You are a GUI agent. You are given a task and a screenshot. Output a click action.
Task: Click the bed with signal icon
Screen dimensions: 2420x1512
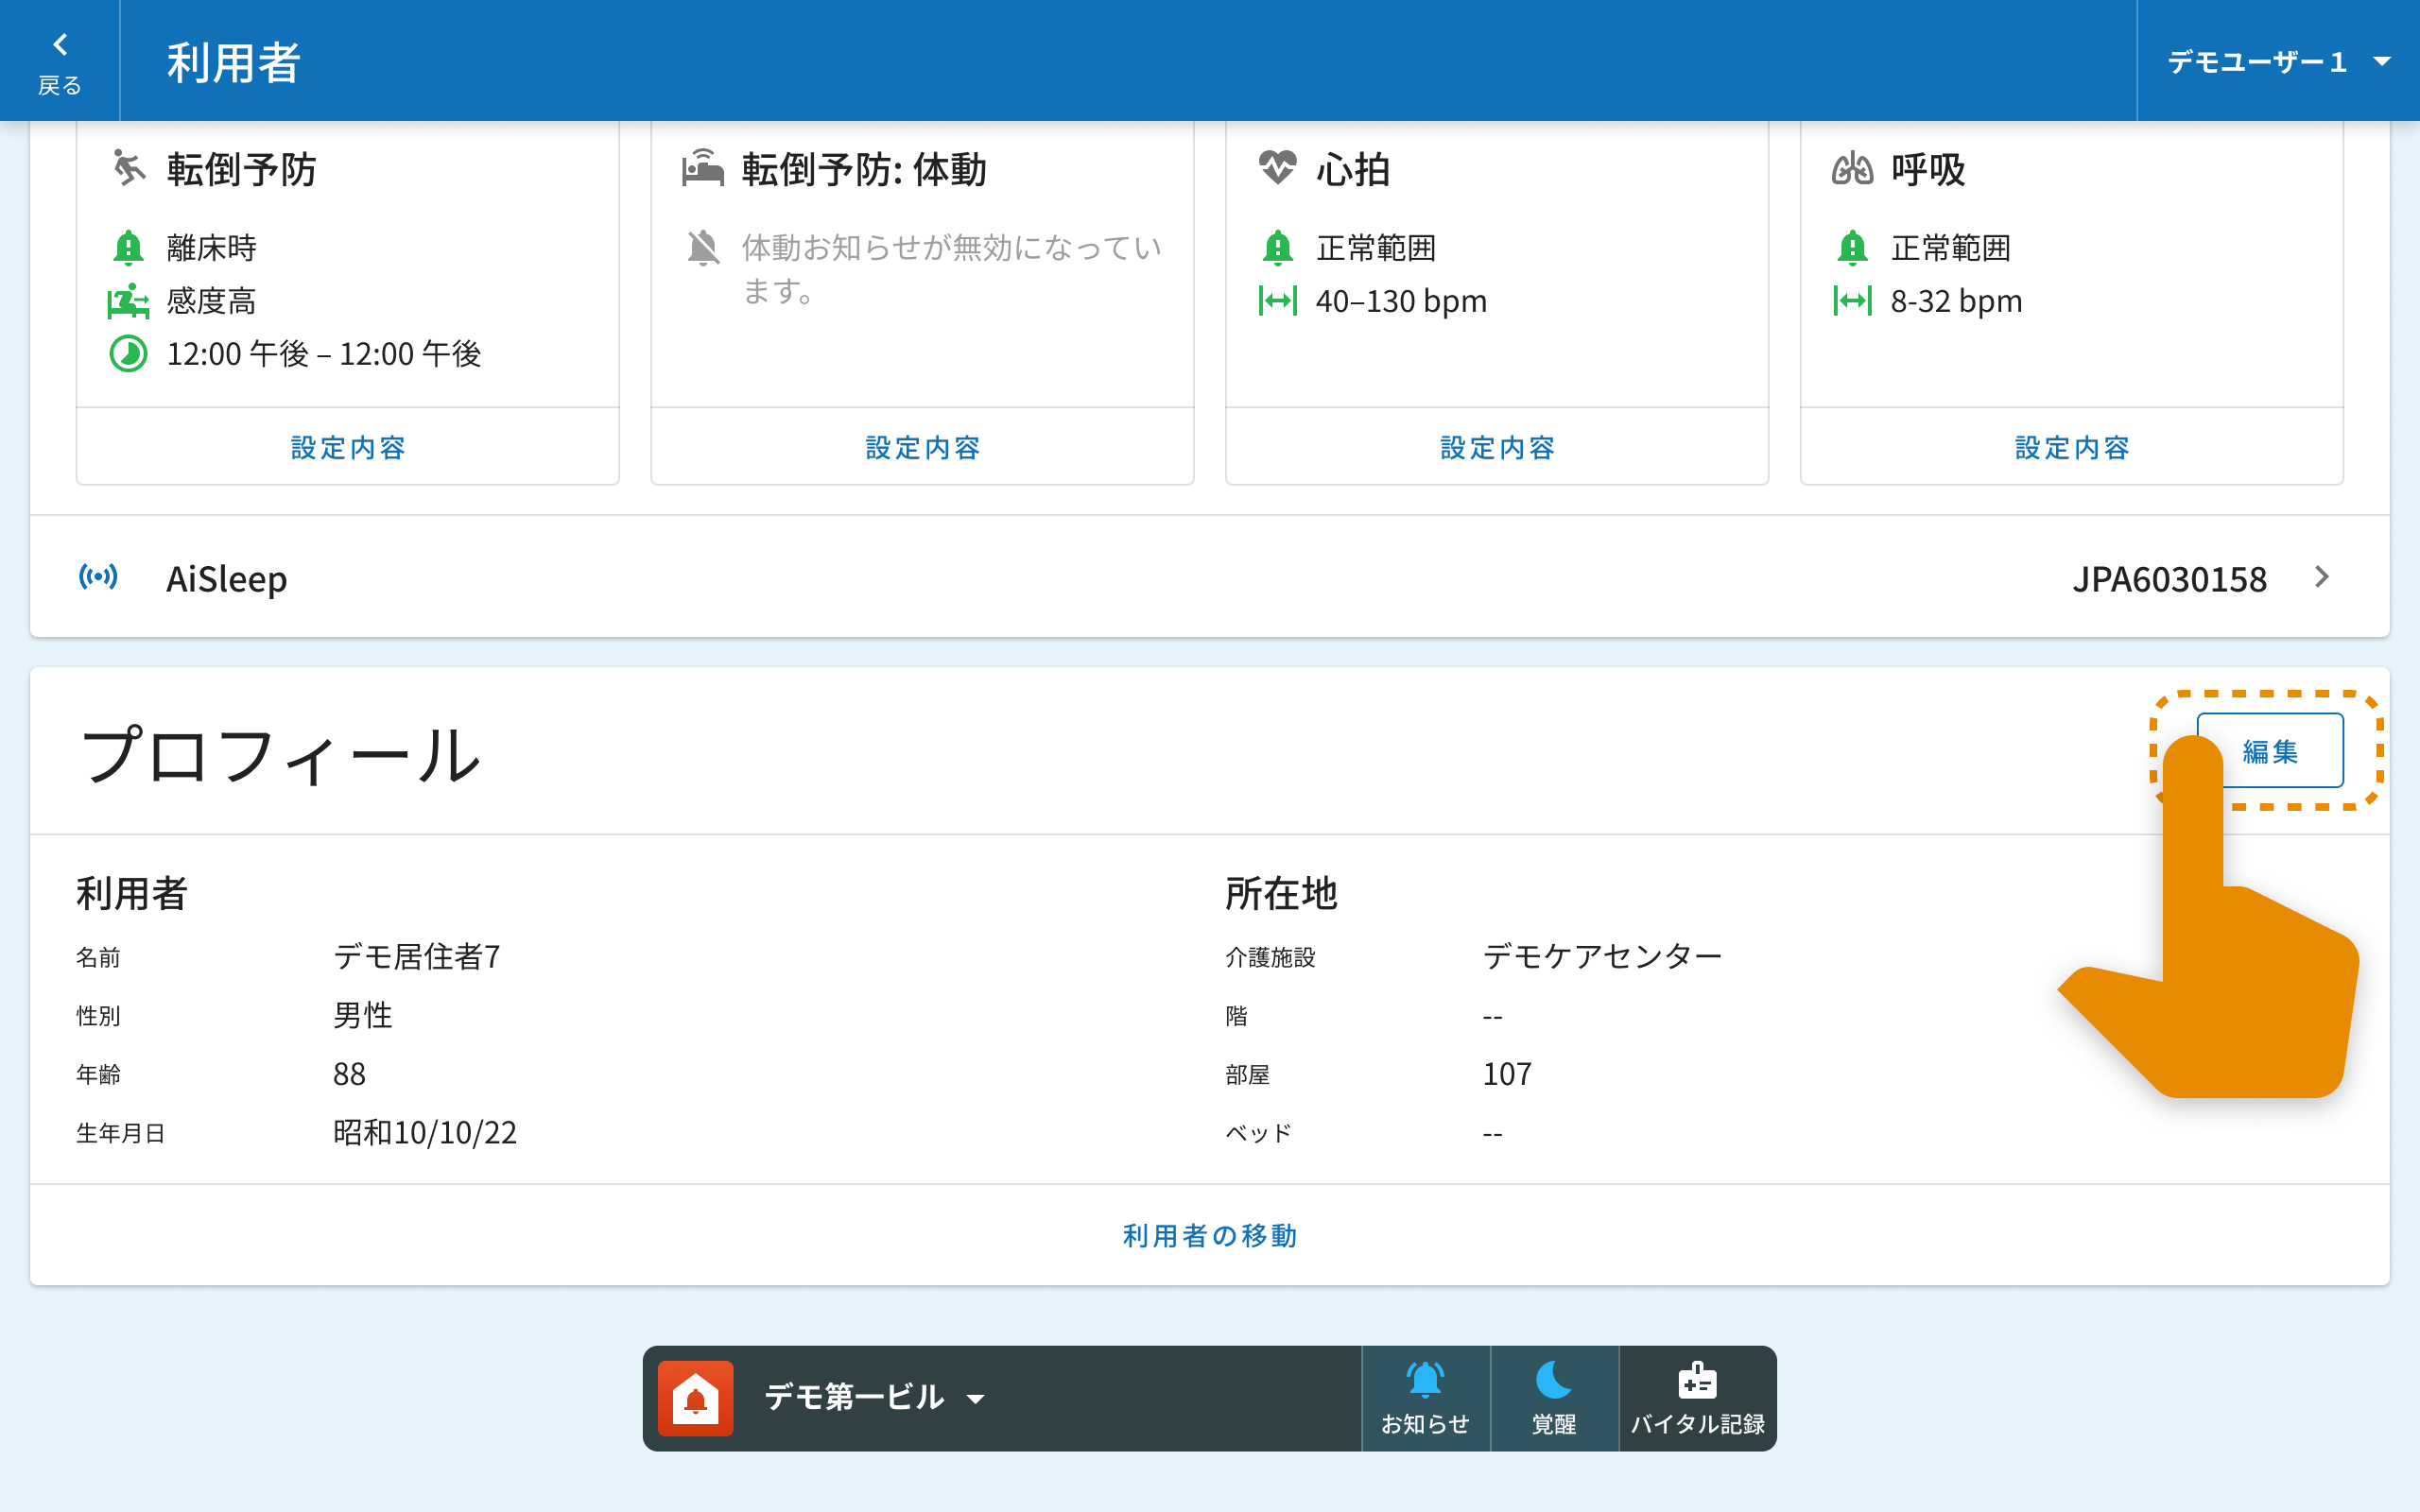703,167
